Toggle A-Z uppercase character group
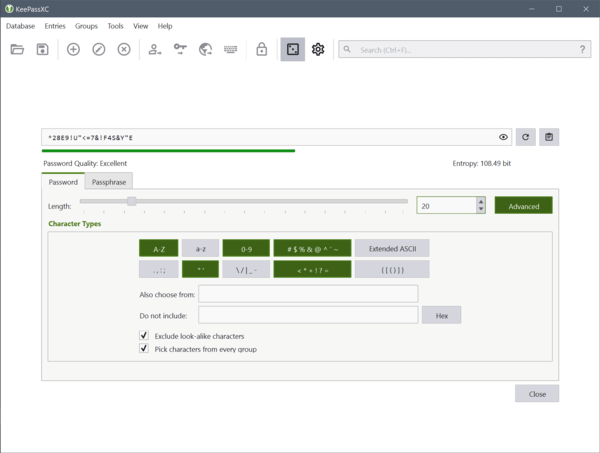The image size is (600, 453). point(159,248)
